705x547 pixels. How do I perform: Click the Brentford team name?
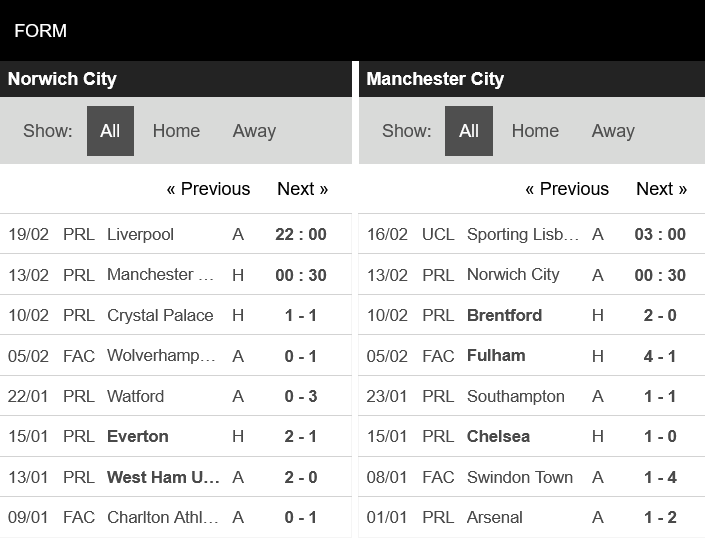(504, 315)
